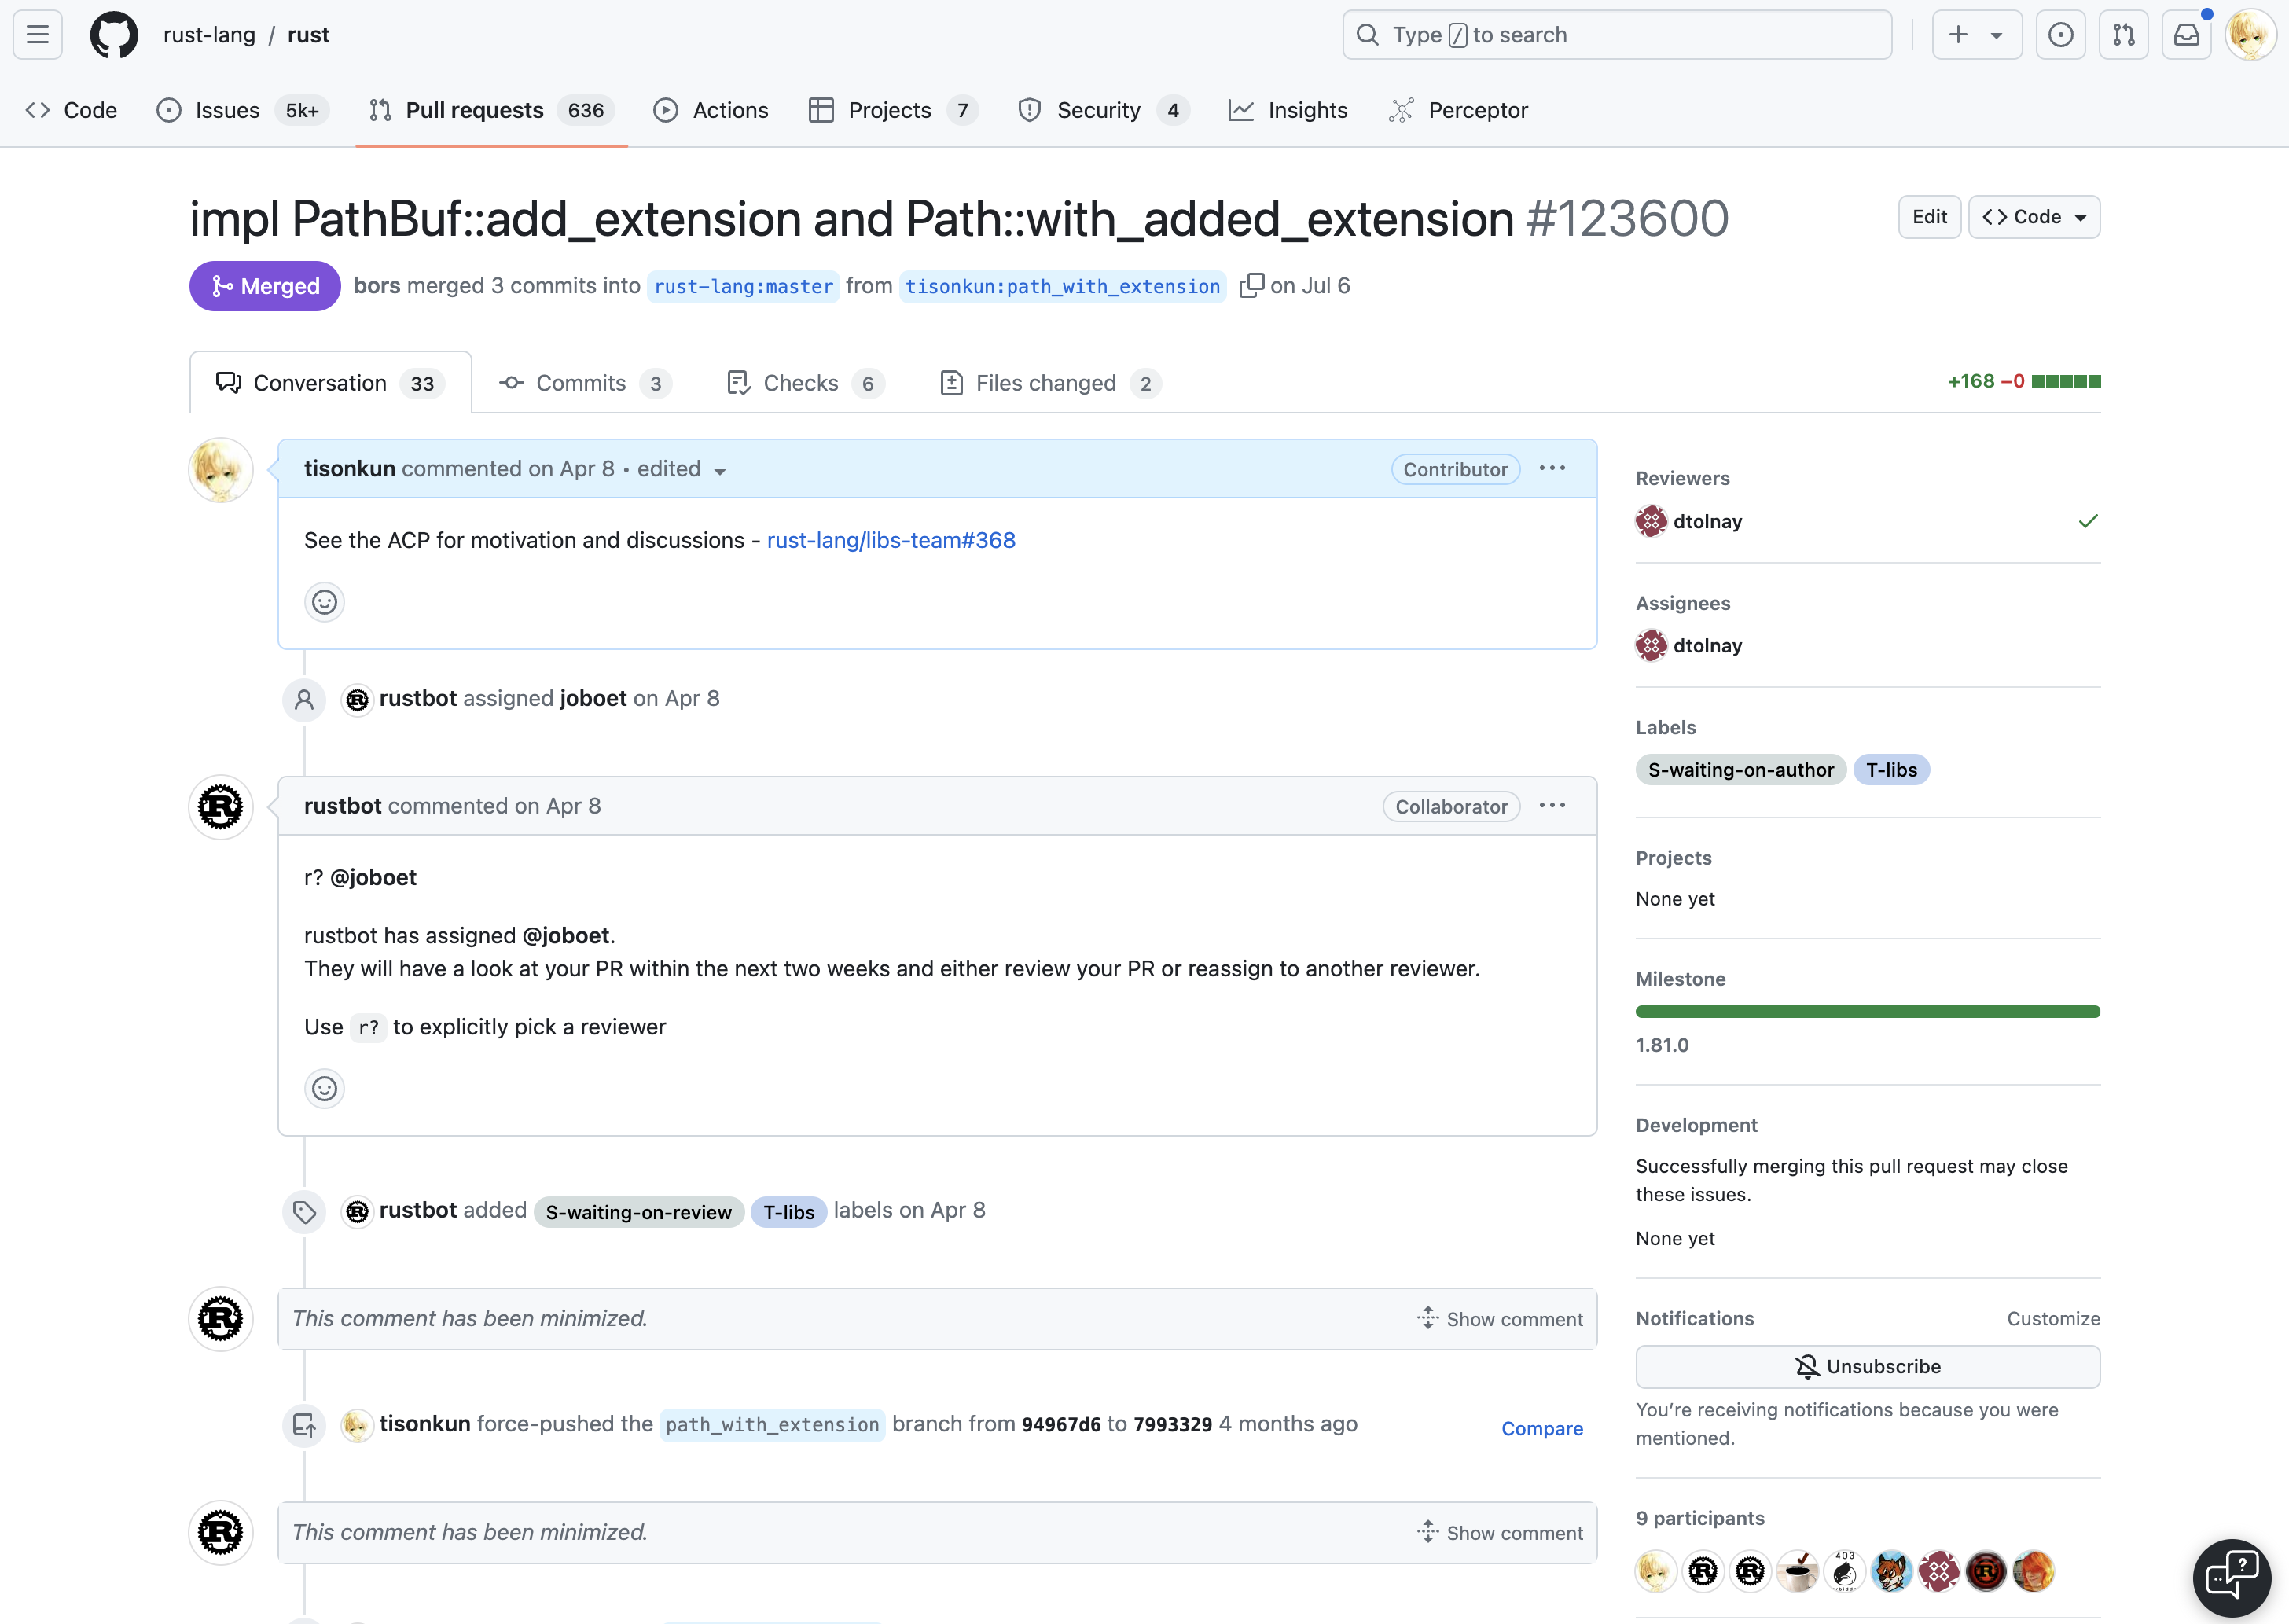Viewport: 2289px width, 1624px height.
Task: Open commit 7993329 link
Action: (x=1172, y=1424)
